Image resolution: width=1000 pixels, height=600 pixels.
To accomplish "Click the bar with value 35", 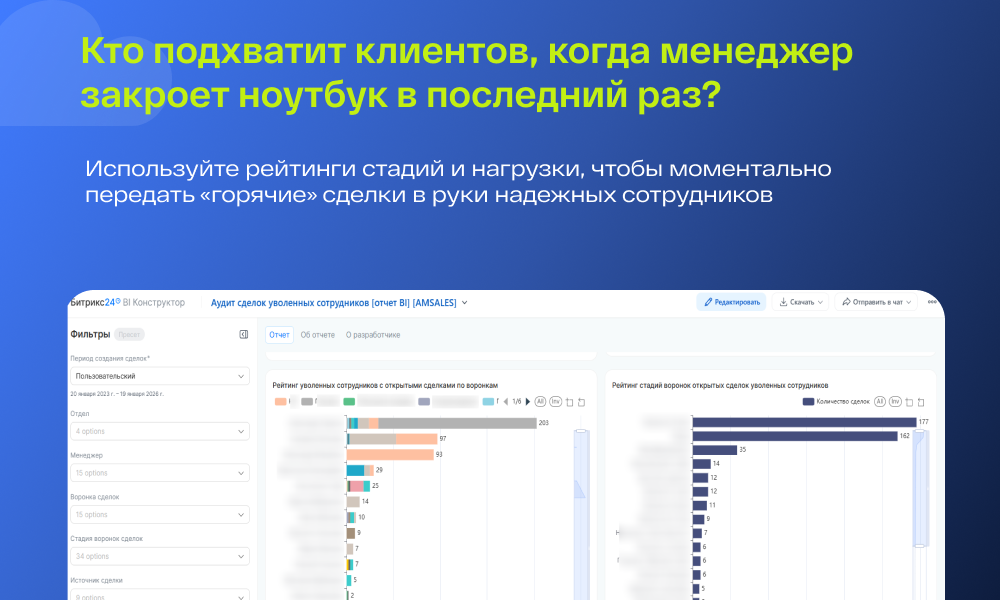I will pyautogui.click(x=715, y=450).
